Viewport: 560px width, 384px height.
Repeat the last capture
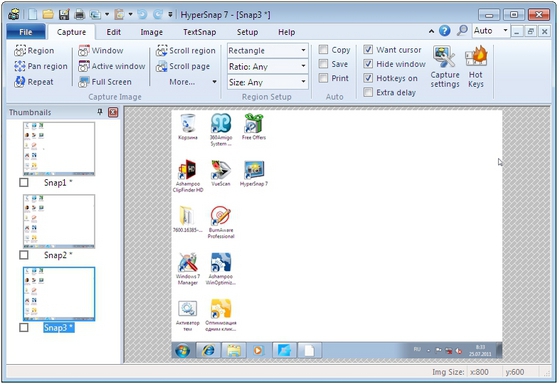33,82
